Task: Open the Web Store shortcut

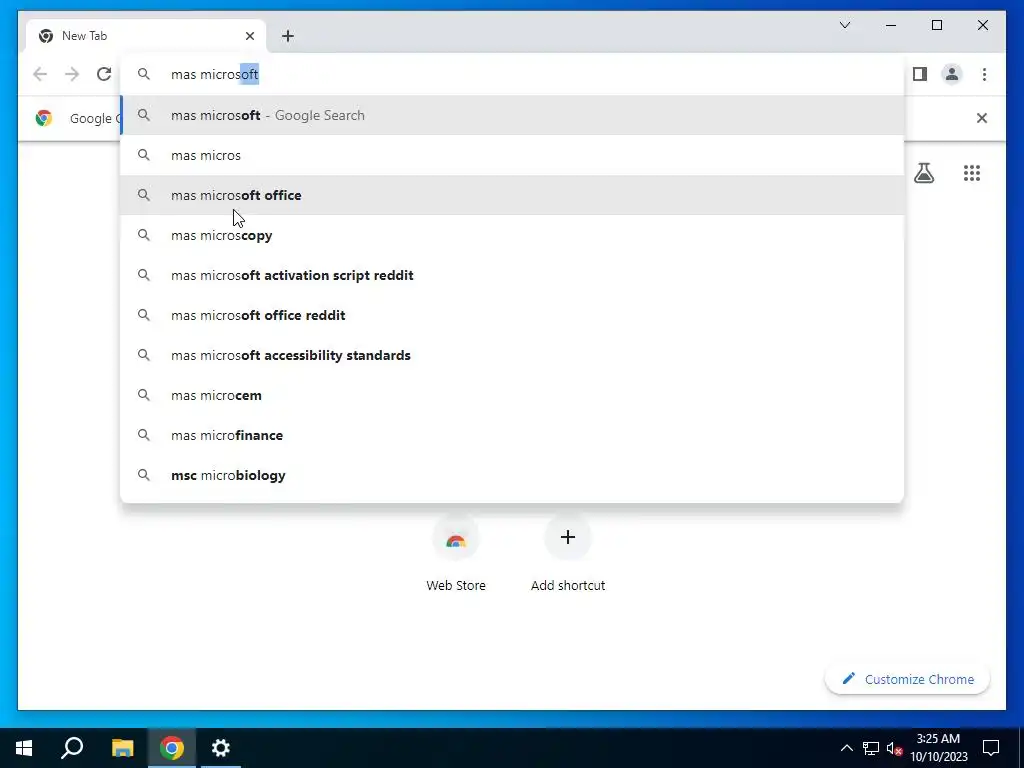Action: pyautogui.click(x=456, y=553)
